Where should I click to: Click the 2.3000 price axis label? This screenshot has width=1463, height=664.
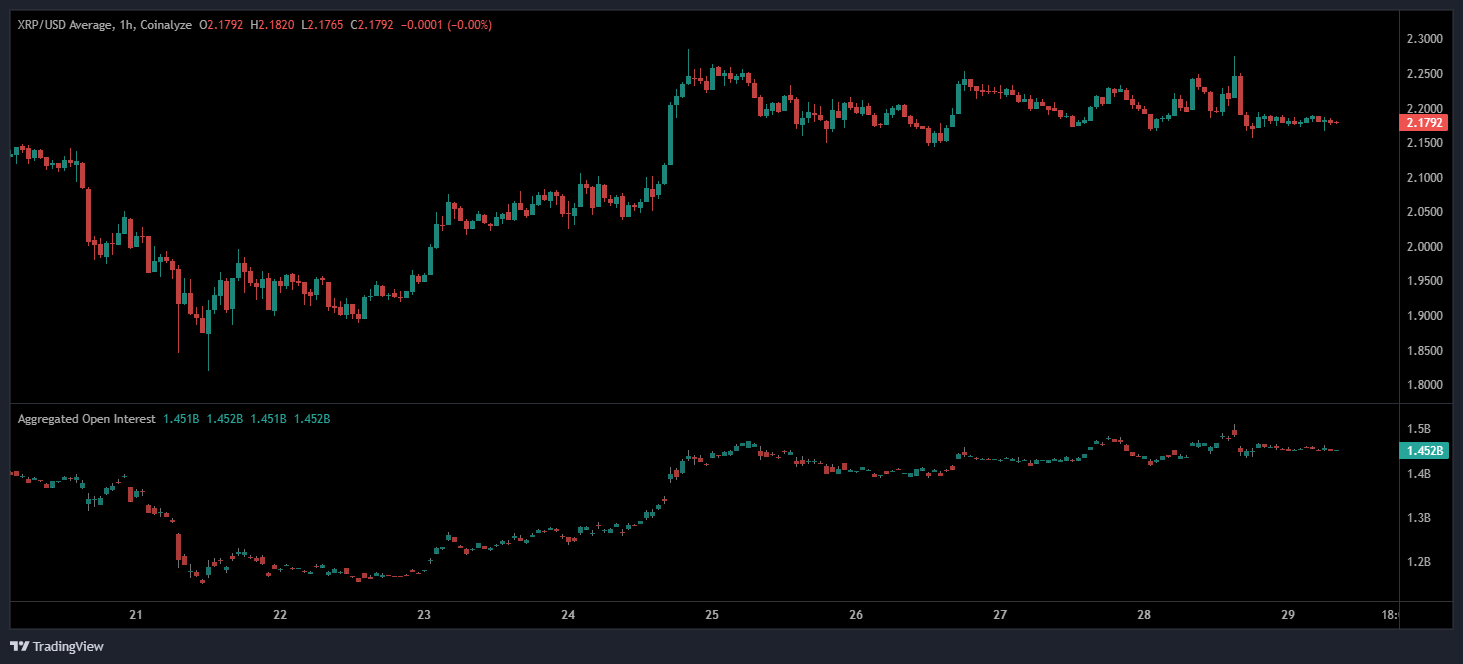point(1424,39)
